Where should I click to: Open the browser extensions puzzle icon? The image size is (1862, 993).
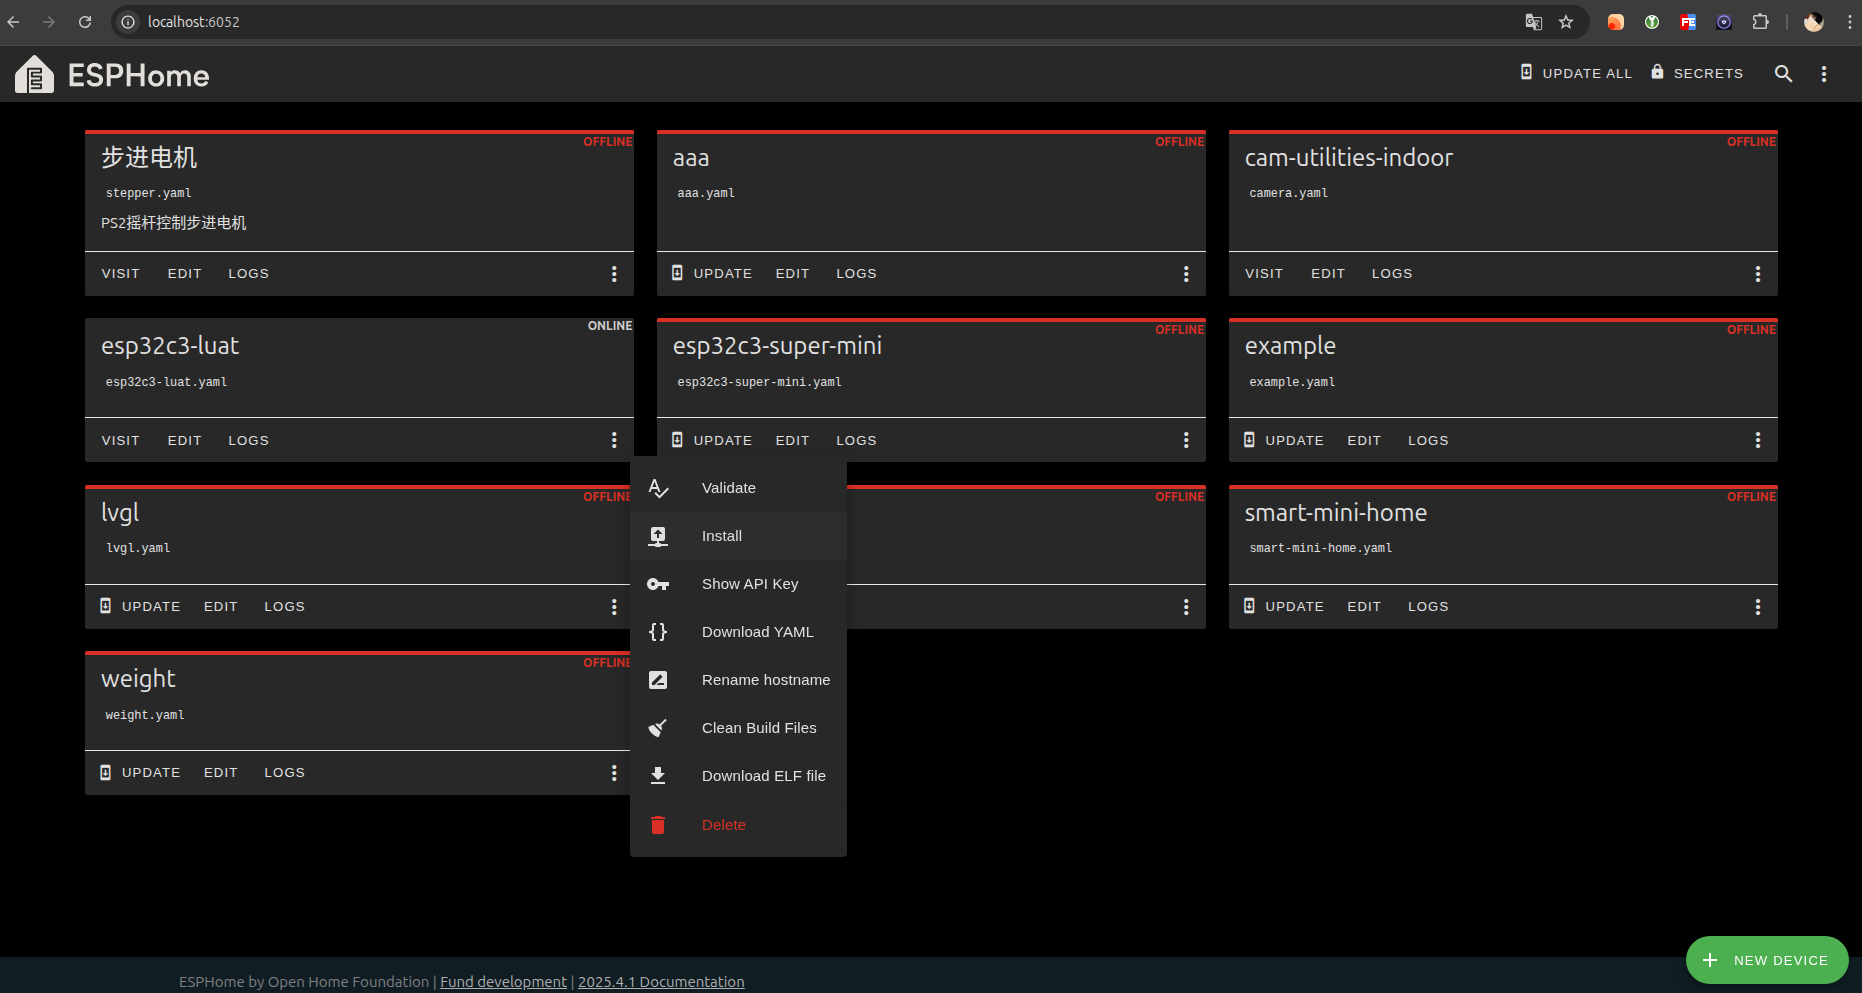(1760, 22)
